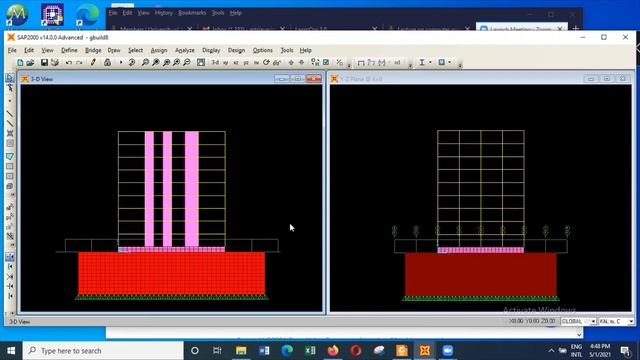Select the Draw Frame line tool
The width and height of the screenshot is (640, 360).
click(10, 113)
